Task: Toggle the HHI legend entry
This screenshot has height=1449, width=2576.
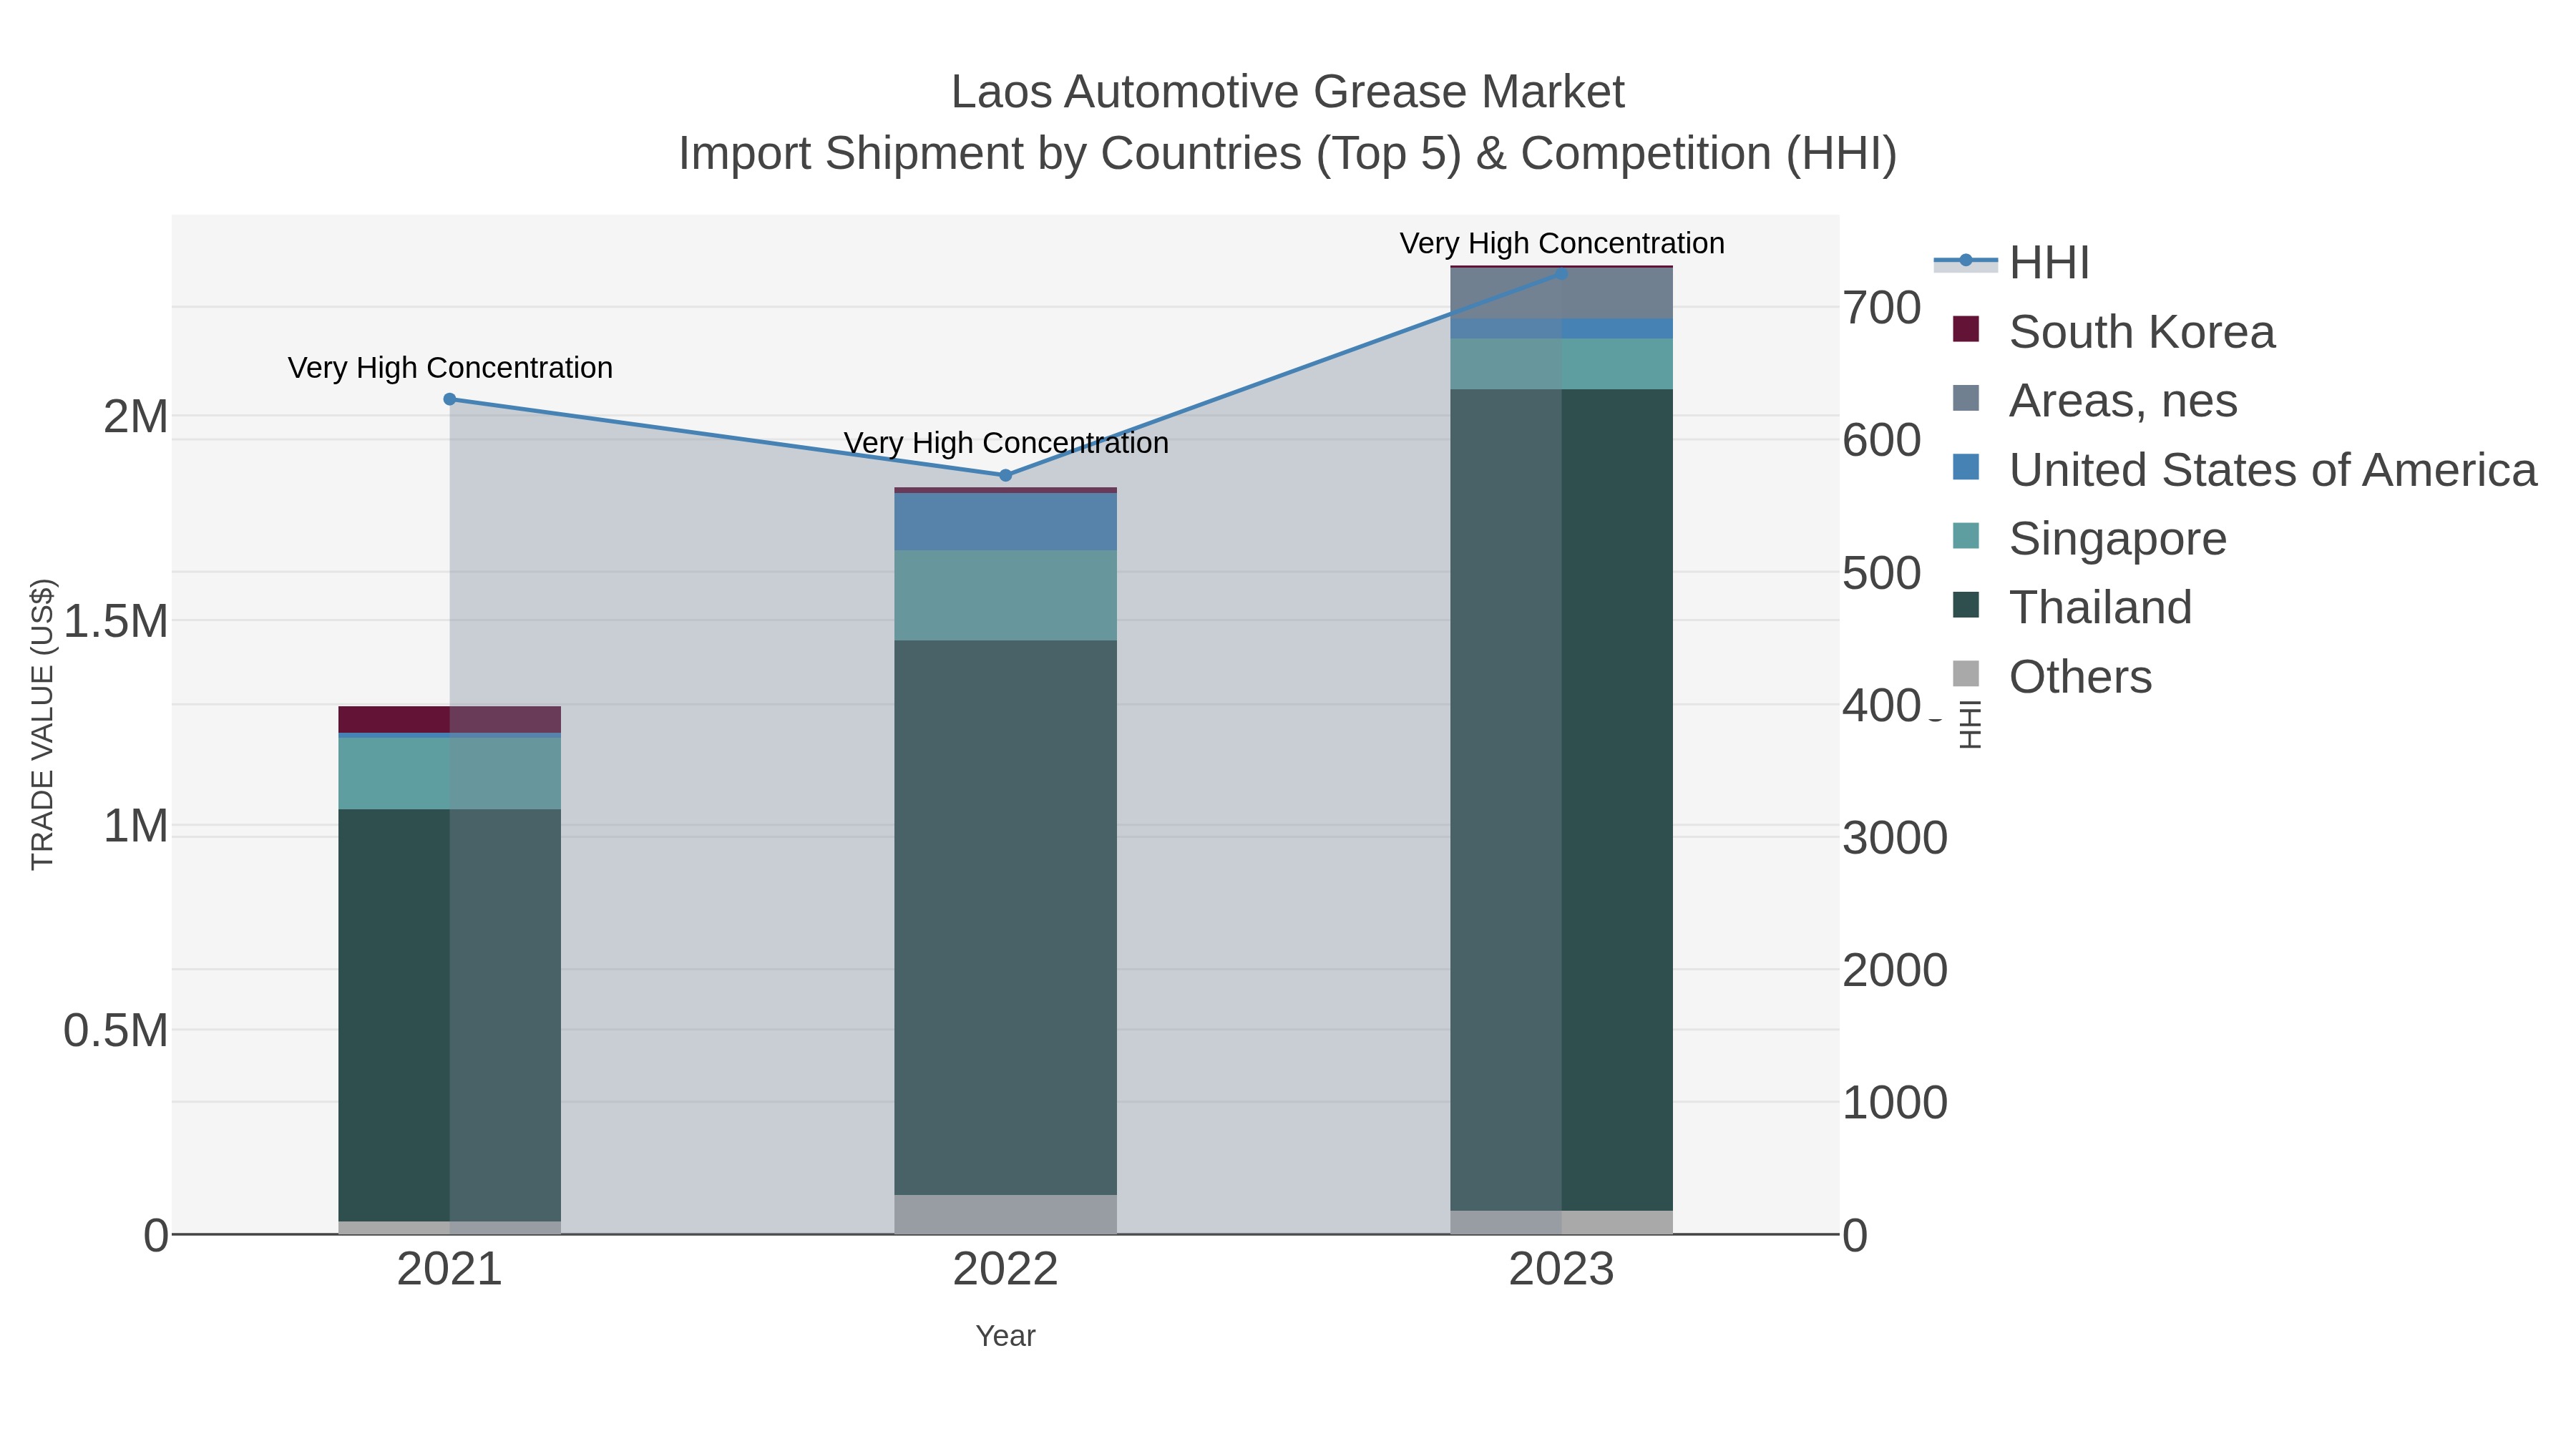Action: 2012,263
